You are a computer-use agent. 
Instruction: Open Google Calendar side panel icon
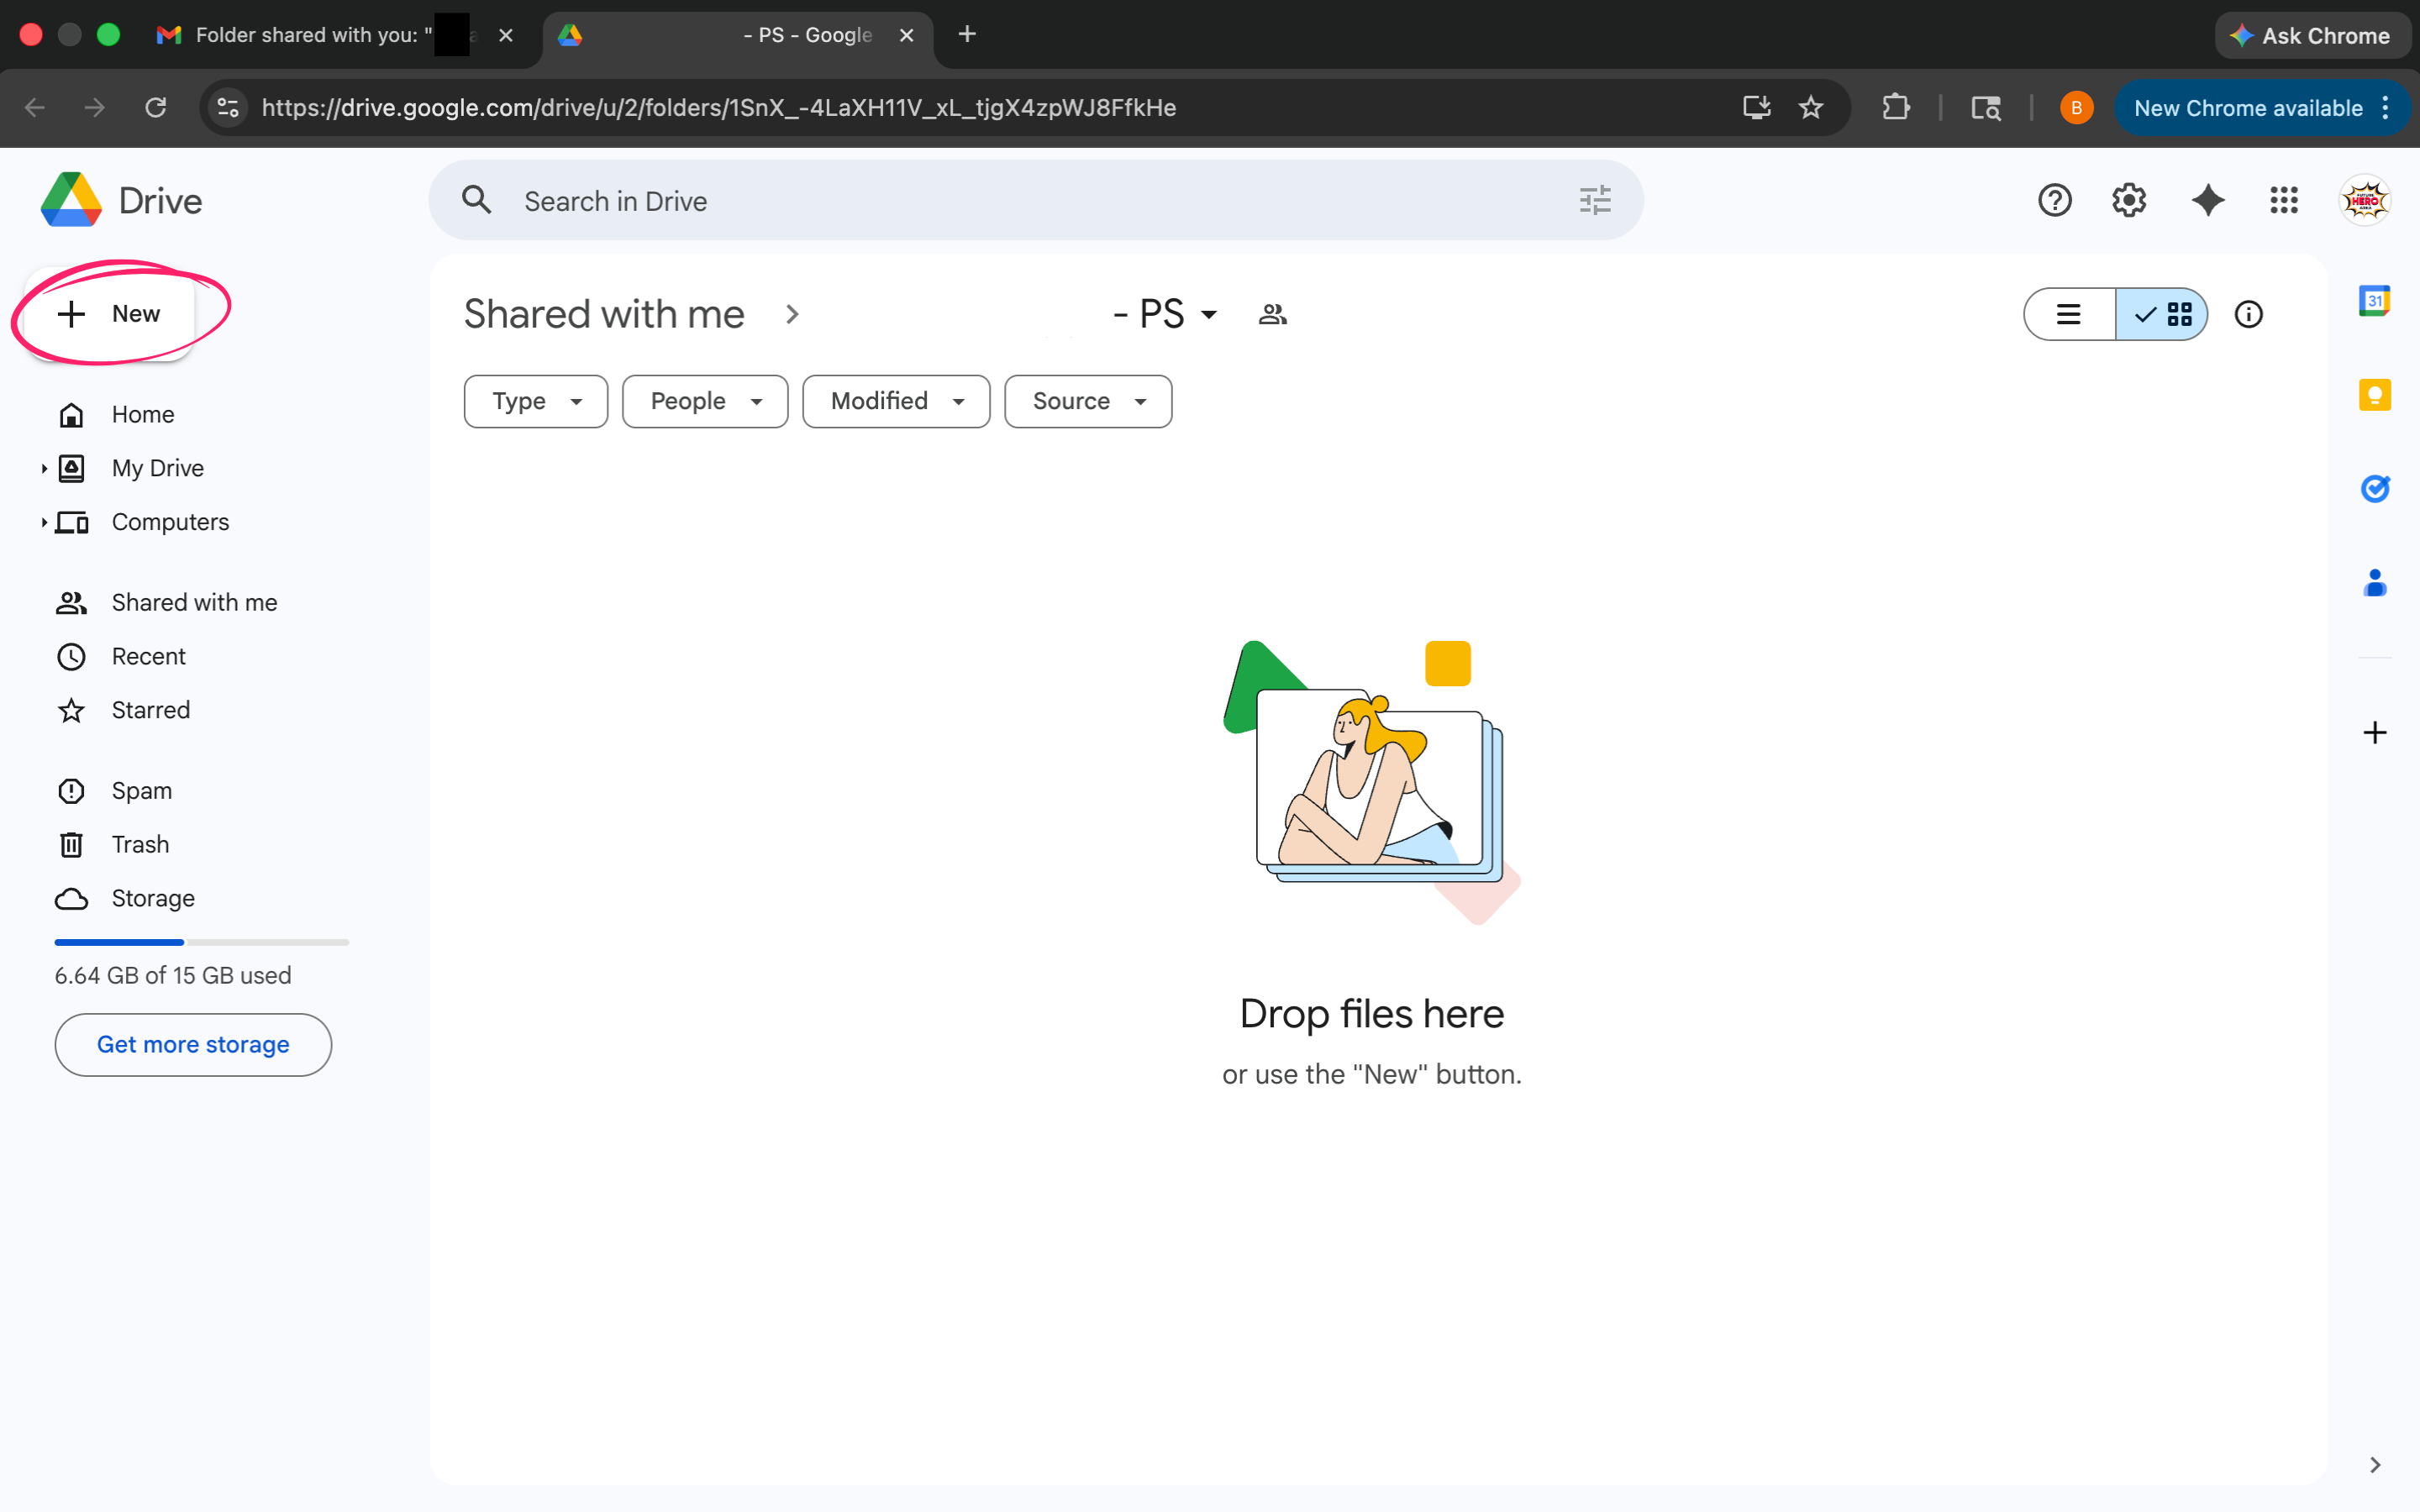(2374, 300)
